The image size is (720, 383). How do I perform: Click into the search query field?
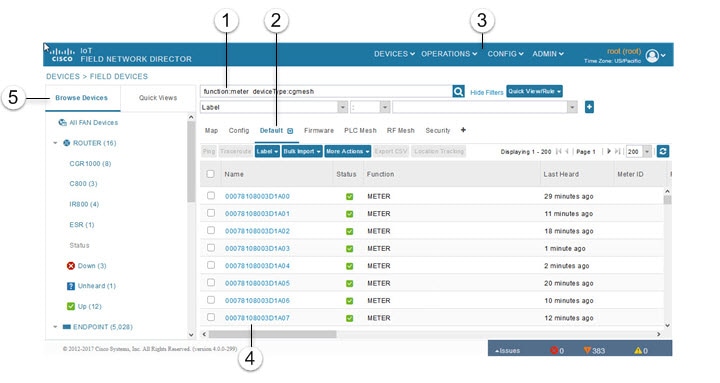click(326, 91)
